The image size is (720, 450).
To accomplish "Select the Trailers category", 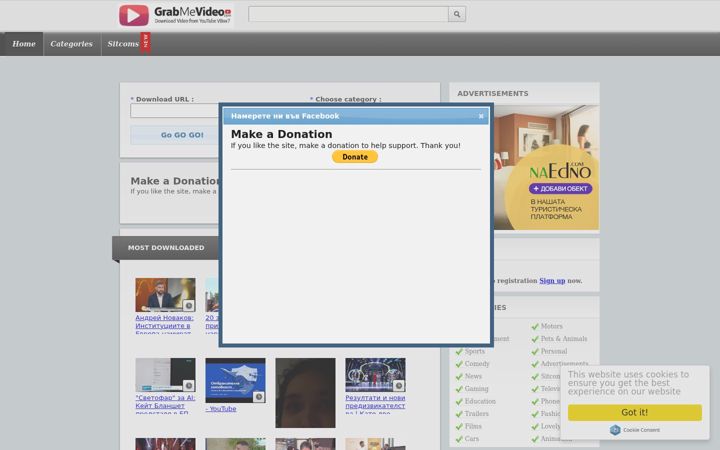I will click(476, 414).
